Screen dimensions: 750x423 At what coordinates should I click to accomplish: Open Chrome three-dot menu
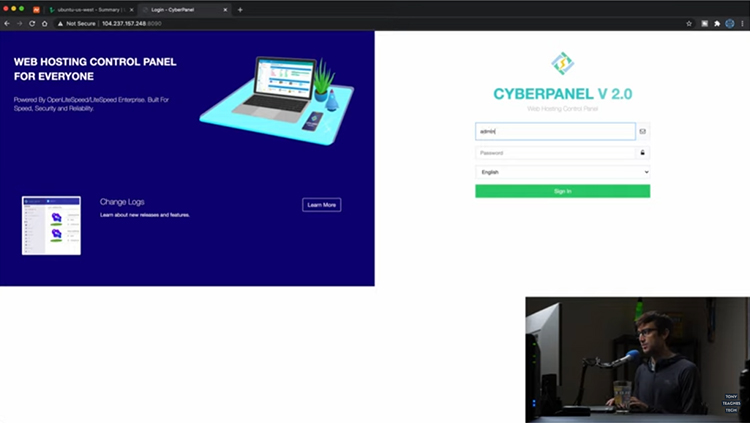(x=742, y=23)
